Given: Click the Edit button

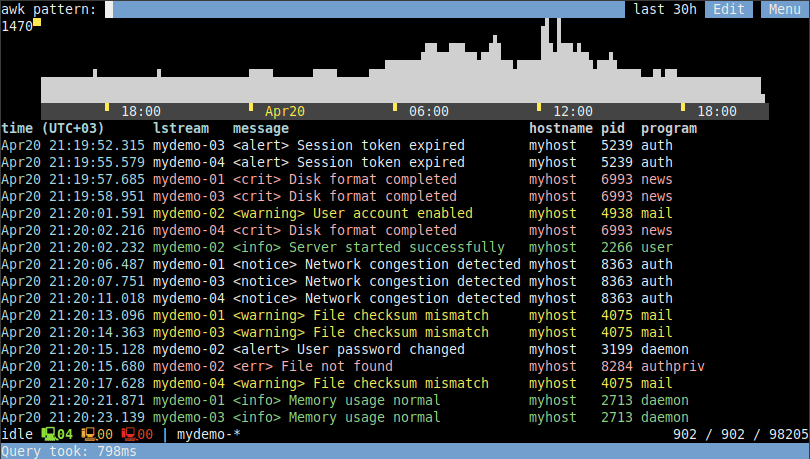Looking at the screenshot, I should 729,9.
